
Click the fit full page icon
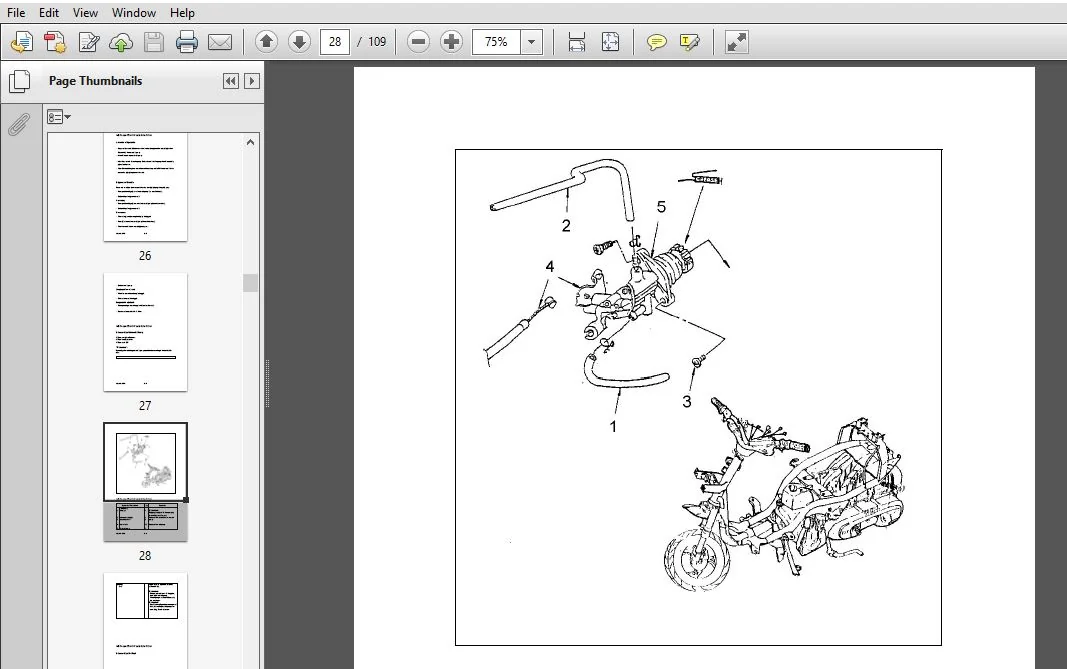[610, 42]
